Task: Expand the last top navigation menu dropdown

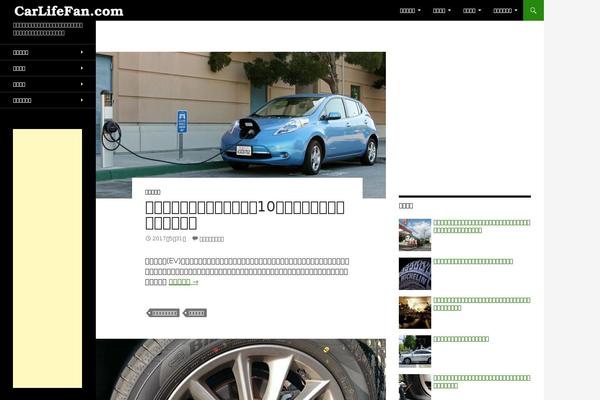Action: click(505, 11)
